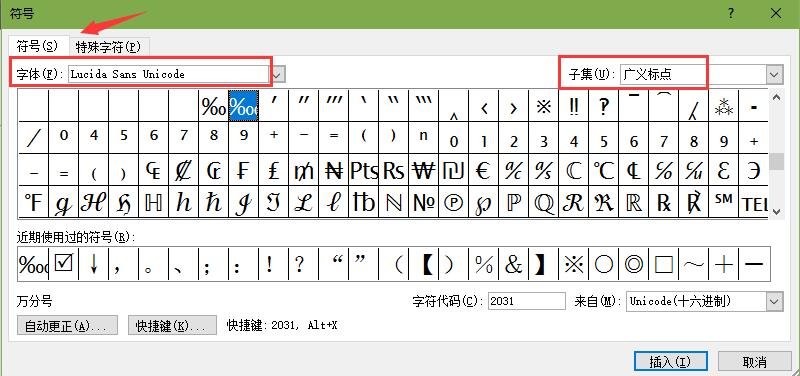Choose the square □ from recent symbols
Viewport: 800px width, 376px height.
tap(663, 264)
